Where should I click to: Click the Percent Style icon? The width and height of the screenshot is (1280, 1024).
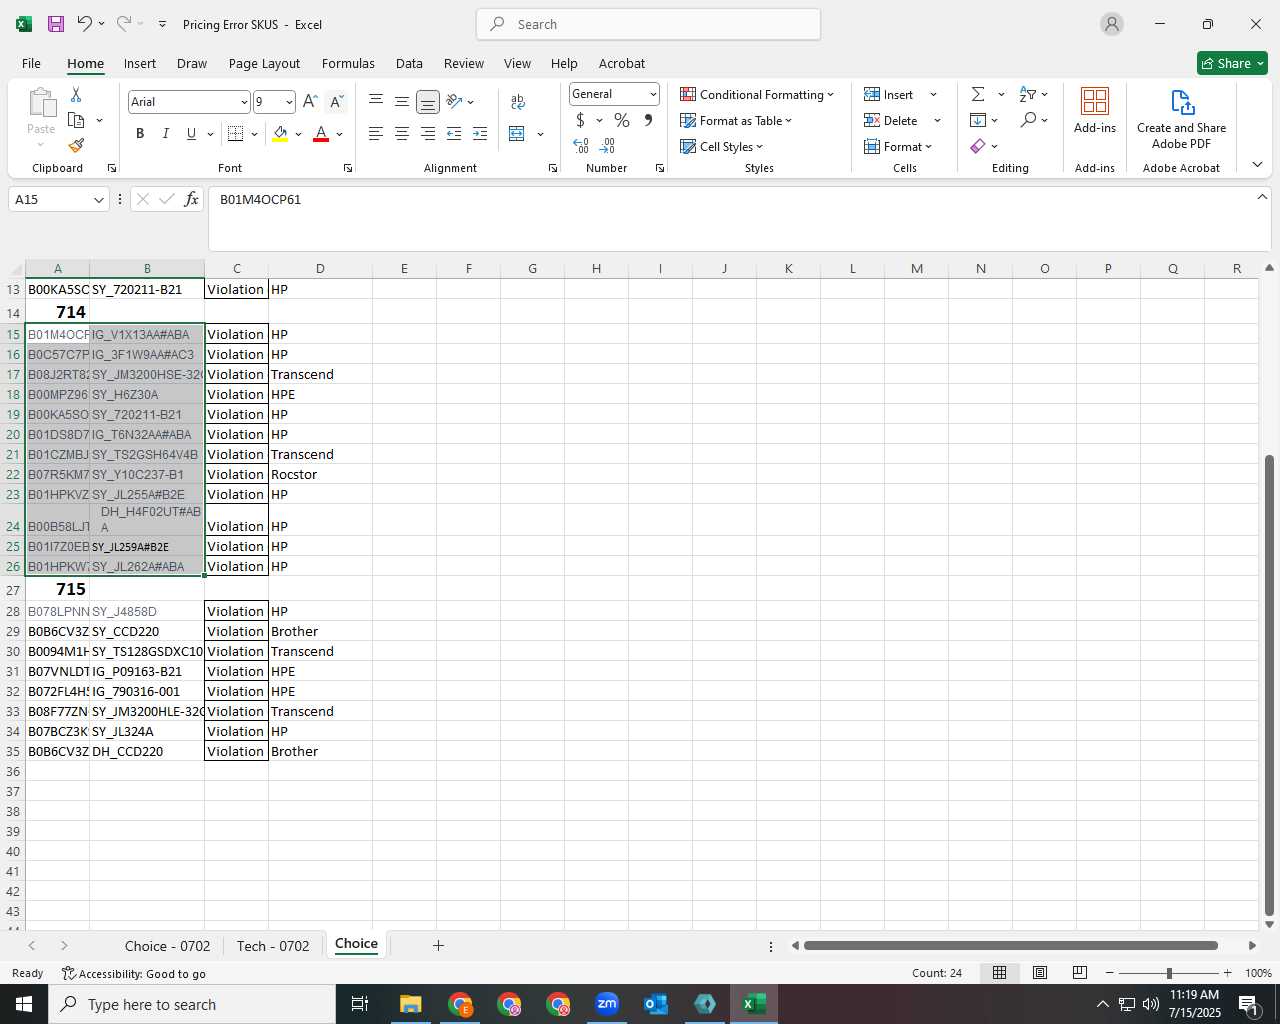622,120
